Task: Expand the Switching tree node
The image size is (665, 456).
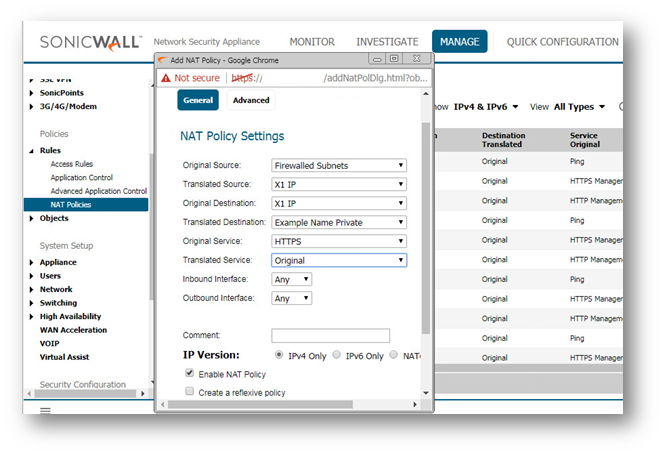Action: pos(31,303)
